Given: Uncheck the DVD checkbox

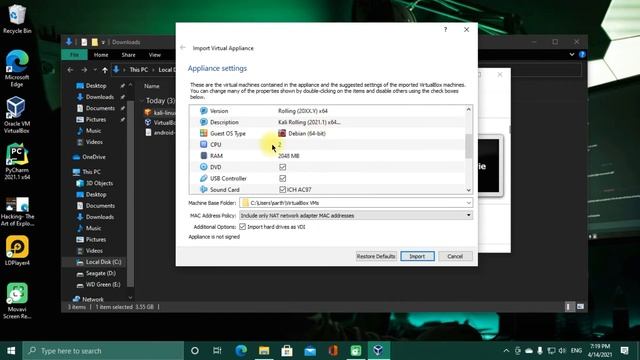Looking at the screenshot, I should click(282, 167).
